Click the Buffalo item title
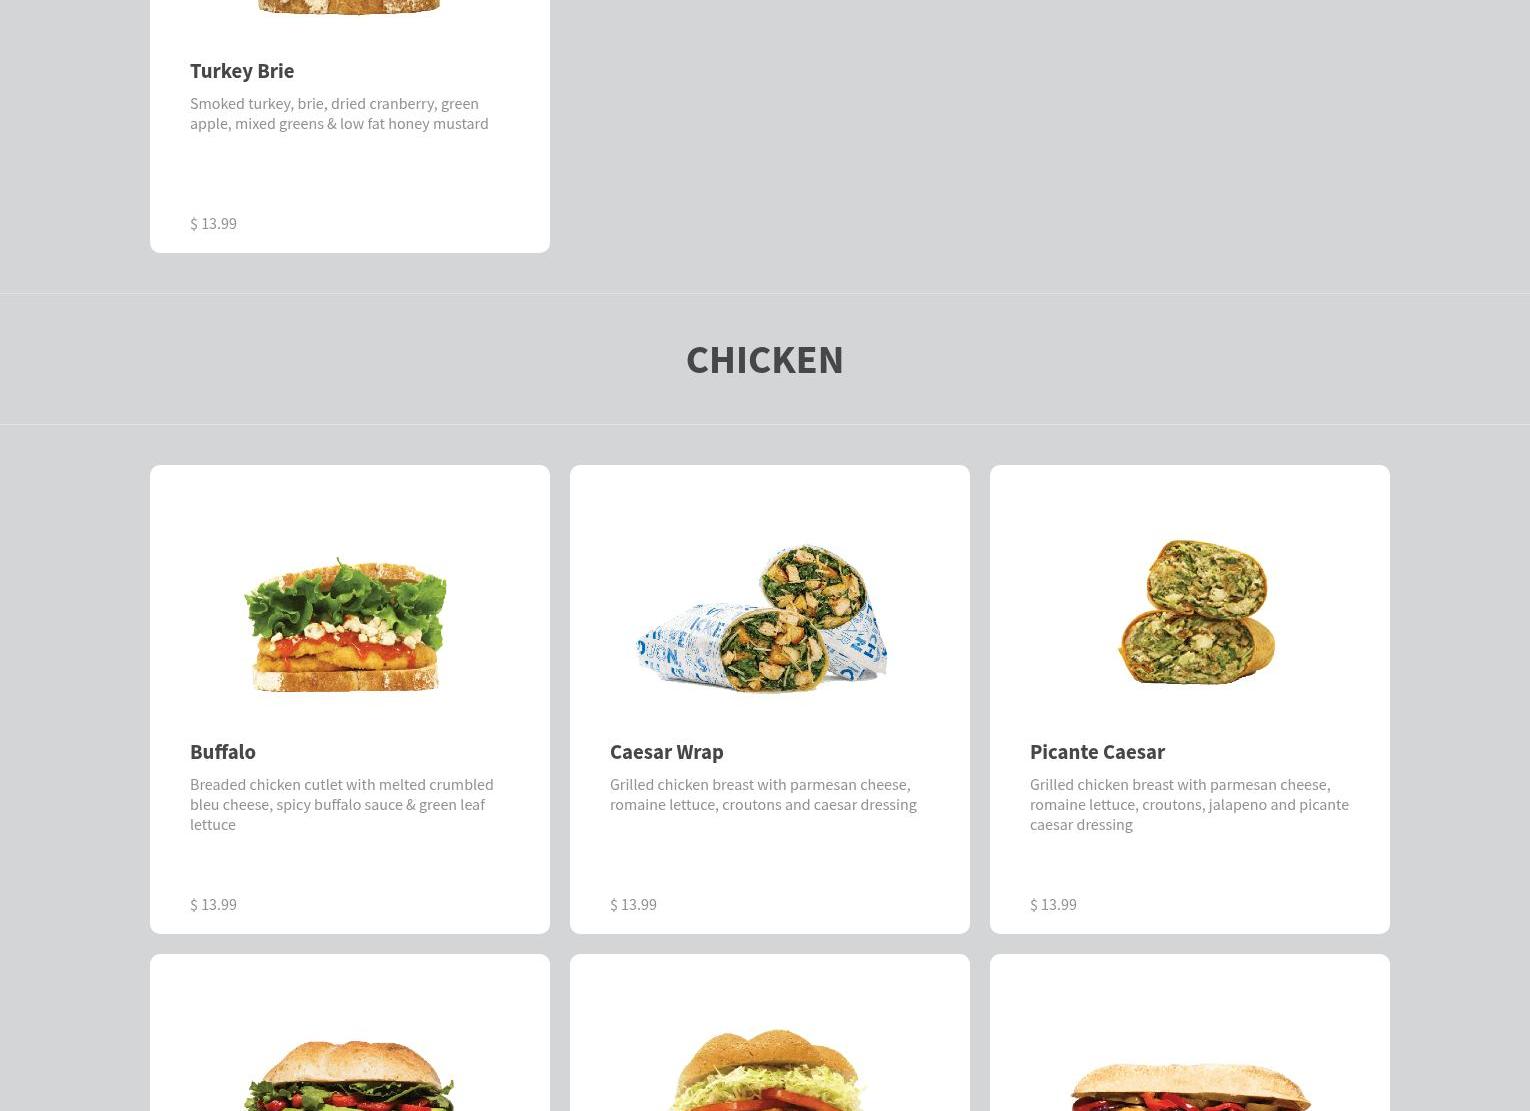 point(223,751)
